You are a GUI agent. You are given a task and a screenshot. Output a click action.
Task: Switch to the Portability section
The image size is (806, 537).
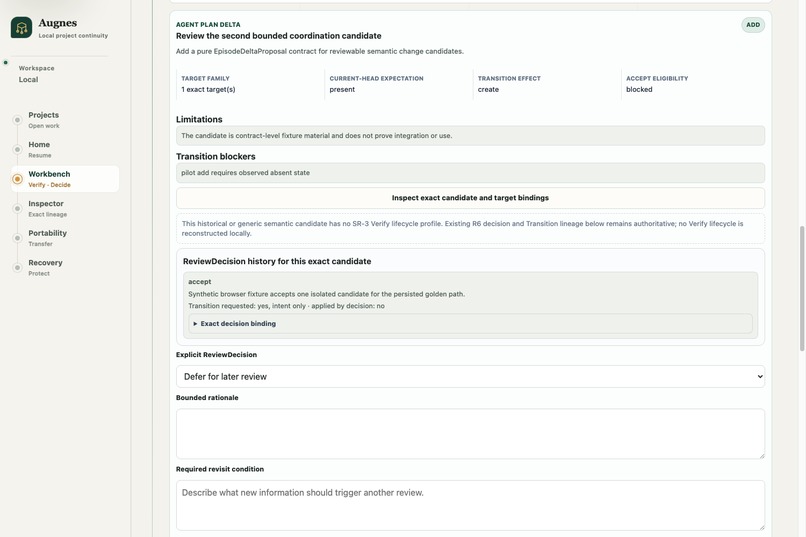pyautogui.click(x=65, y=238)
